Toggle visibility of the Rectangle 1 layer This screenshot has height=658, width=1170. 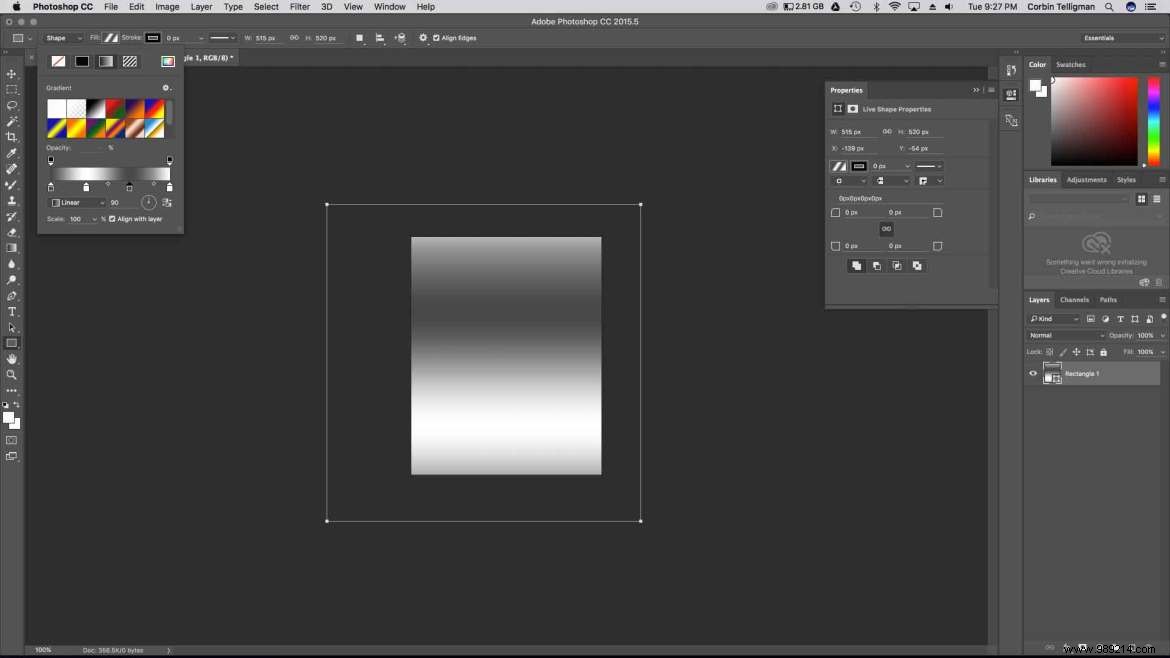[x=1033, y=373]
